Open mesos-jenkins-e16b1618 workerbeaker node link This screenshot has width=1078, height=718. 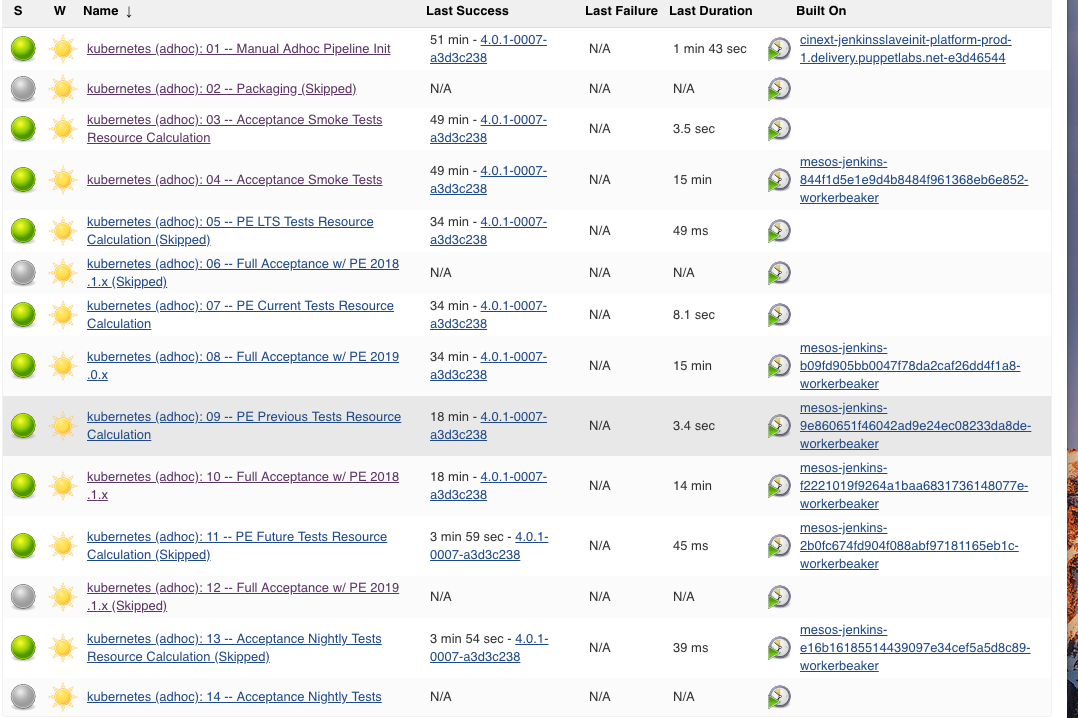click(915, 647)
